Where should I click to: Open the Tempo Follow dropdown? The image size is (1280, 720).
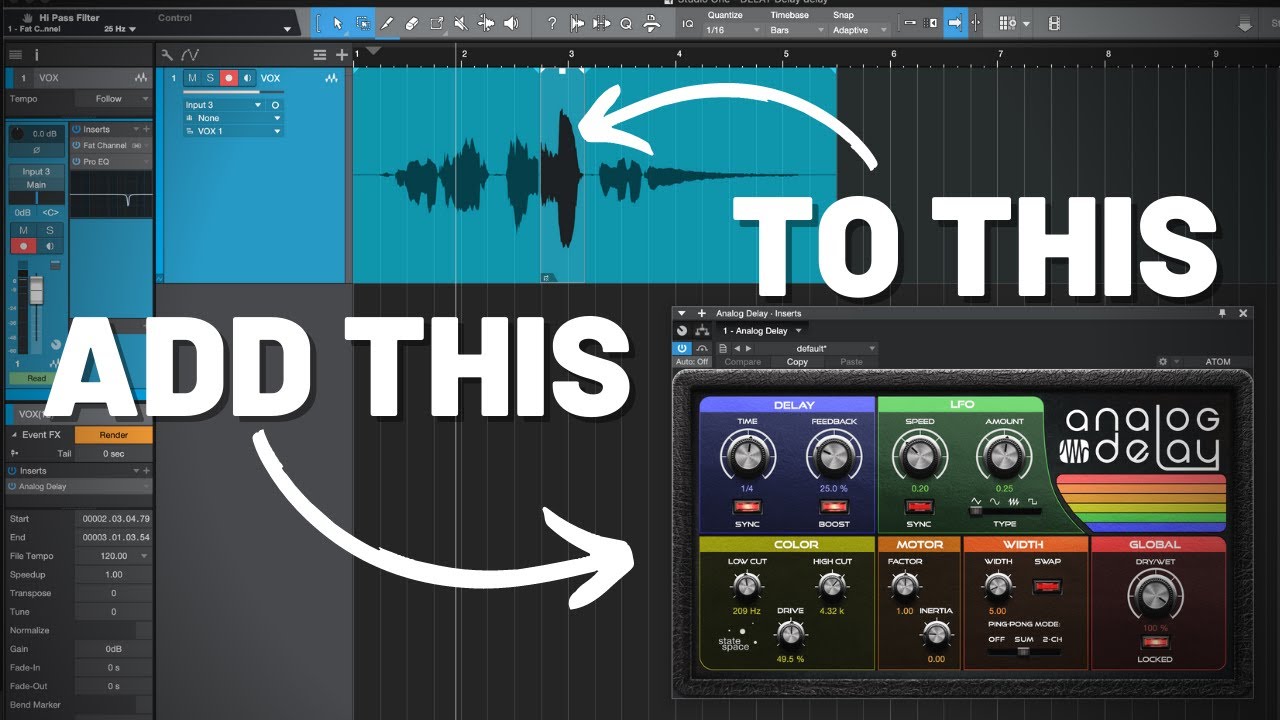coord(115,99)
